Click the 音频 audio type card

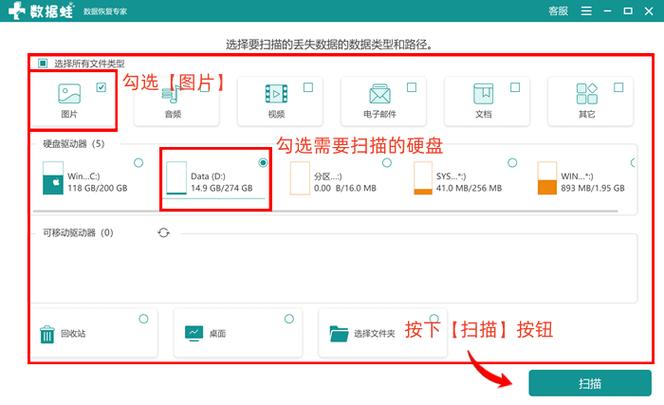pos(176,102)
